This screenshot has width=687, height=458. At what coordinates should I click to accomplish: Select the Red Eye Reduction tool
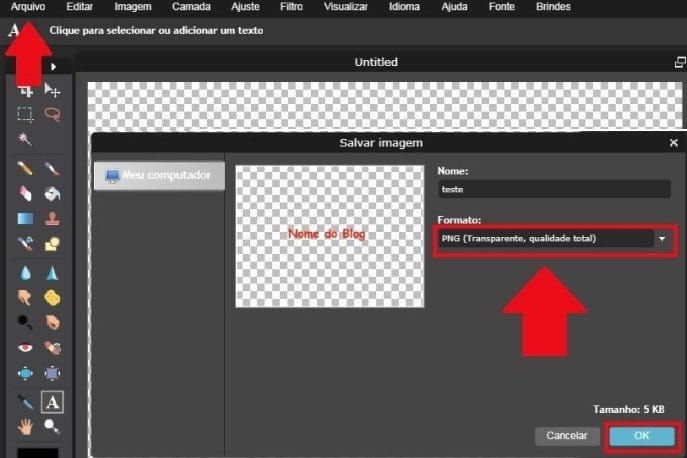(26, 347)
